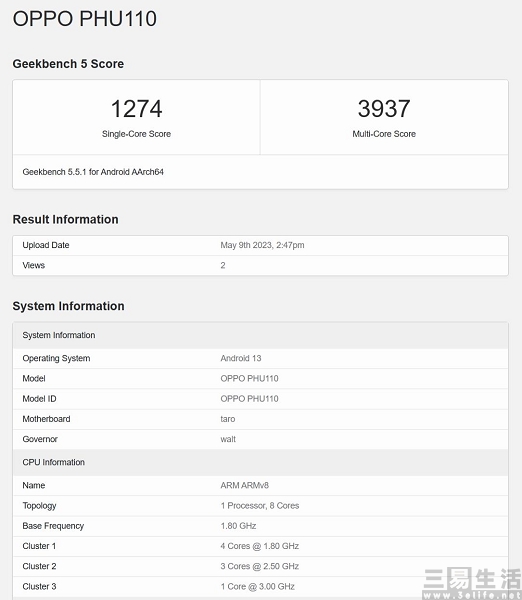Click the Cluster 2 label

coord(39,566)
